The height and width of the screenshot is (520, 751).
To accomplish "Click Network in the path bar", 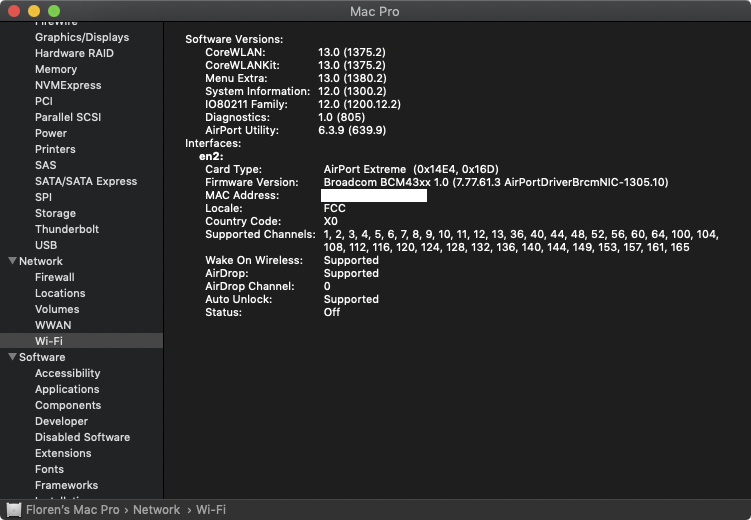I will point(157,509).
